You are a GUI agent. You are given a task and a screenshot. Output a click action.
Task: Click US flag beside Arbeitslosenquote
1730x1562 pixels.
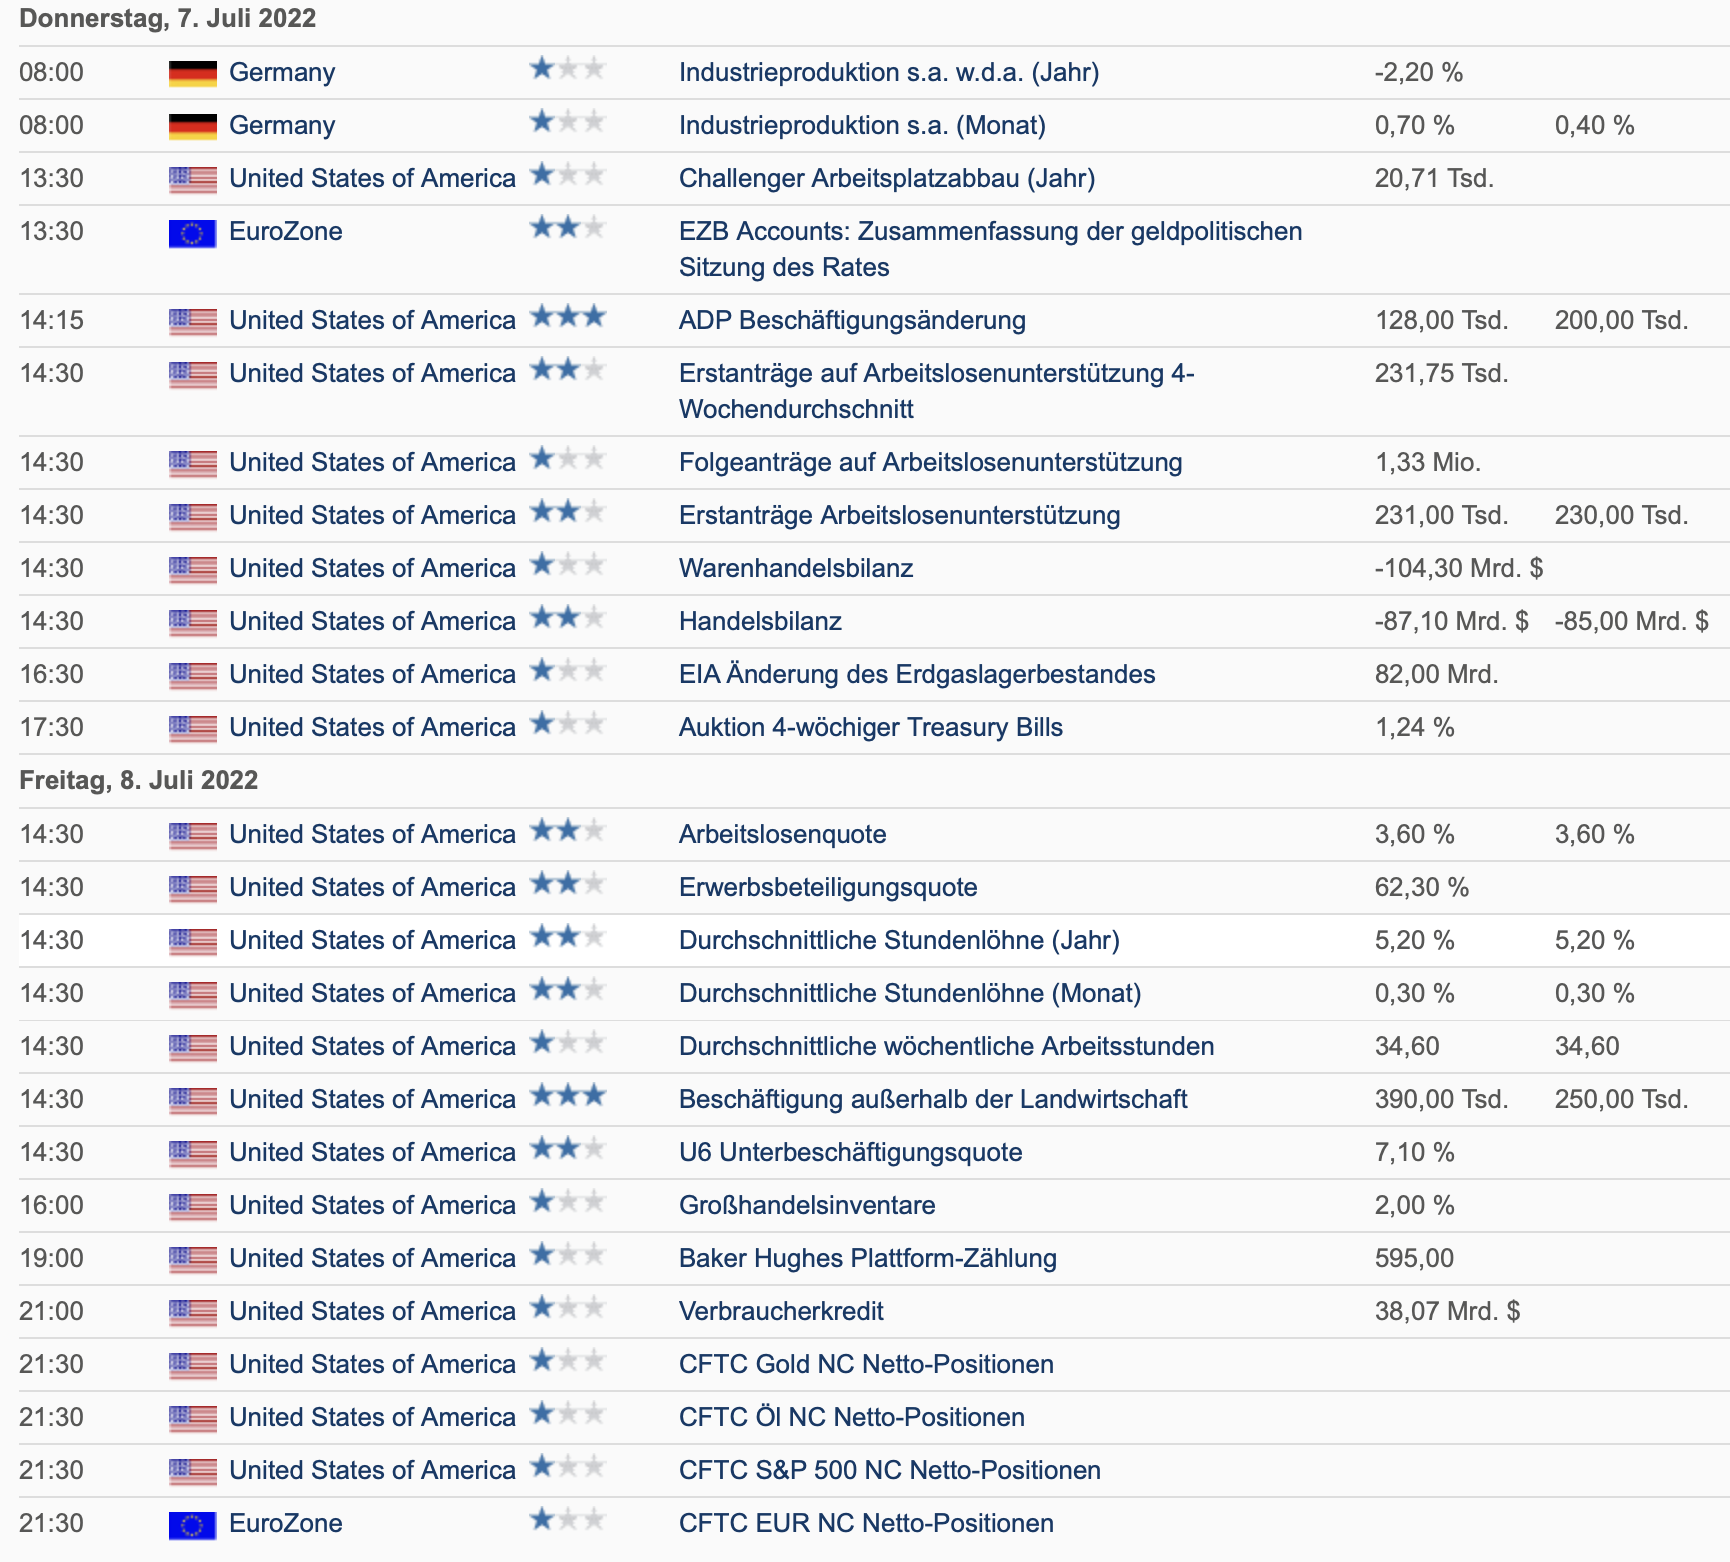[192, 835]
